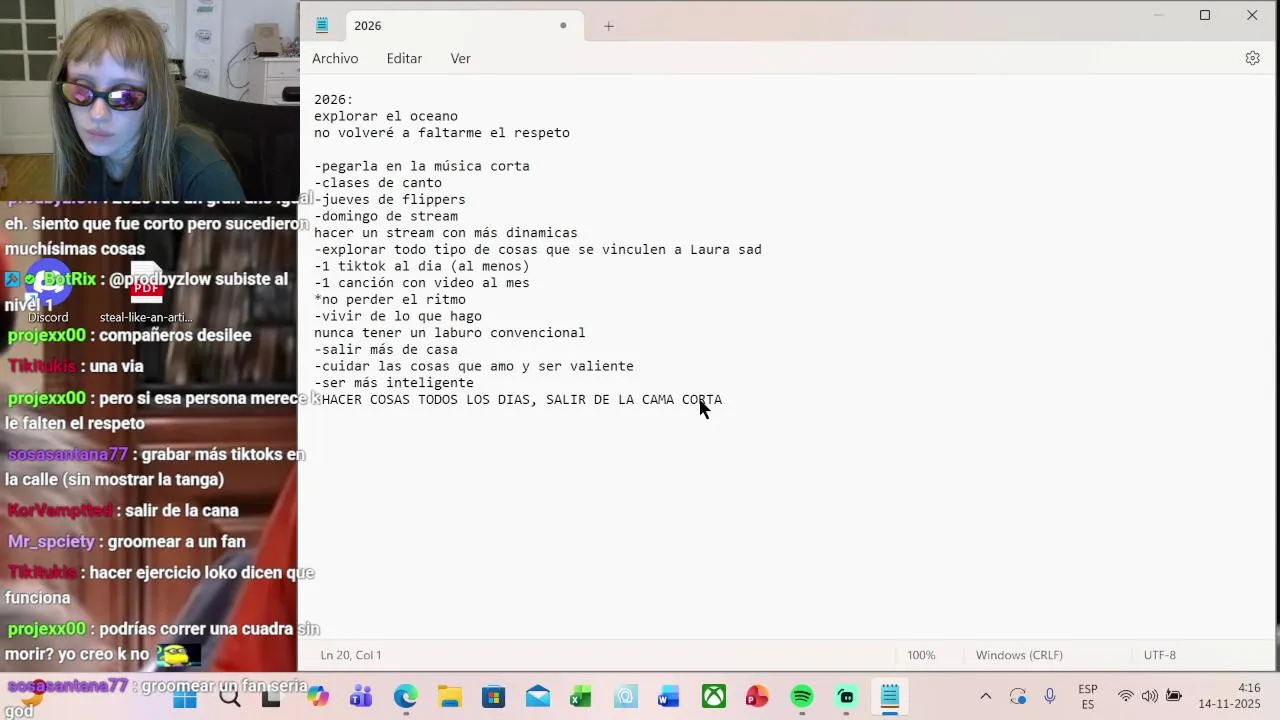Viewport: 1280px width, 720px height.
Task: Click "-1 tiktok al dia (al menos)" line
Action: (422, 266)
